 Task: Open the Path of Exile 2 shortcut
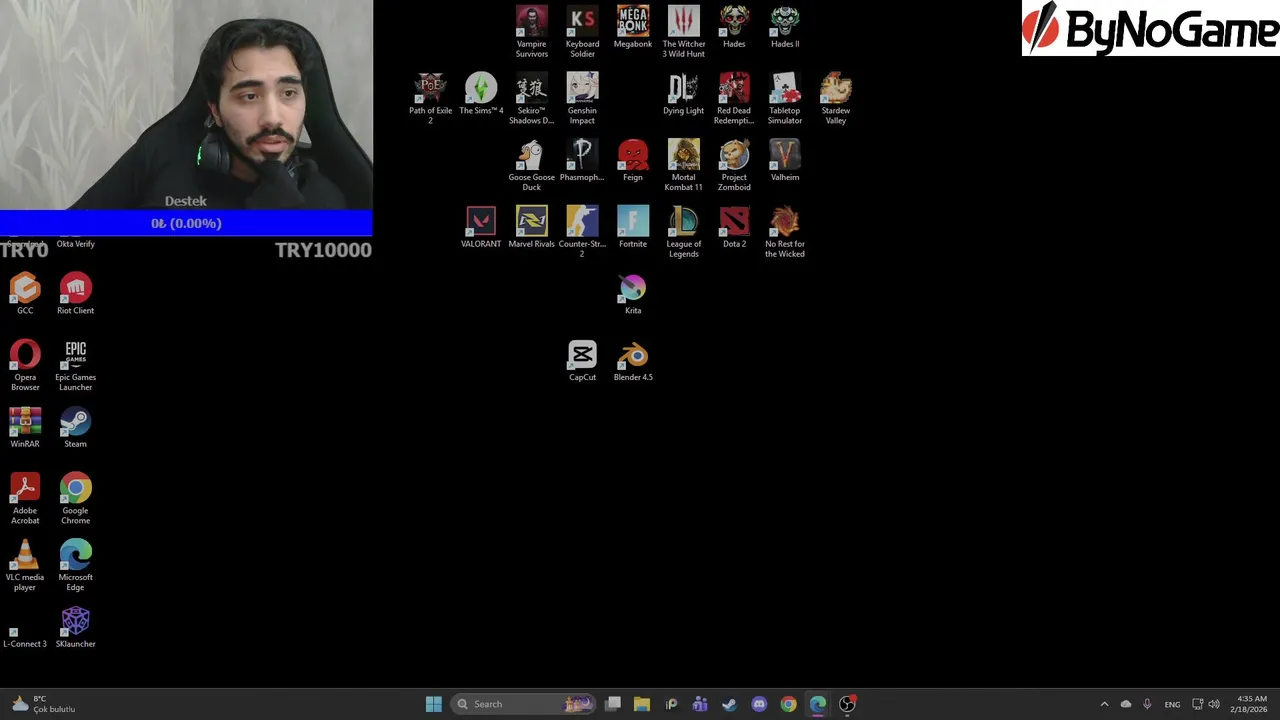click(x=430, y=98)
